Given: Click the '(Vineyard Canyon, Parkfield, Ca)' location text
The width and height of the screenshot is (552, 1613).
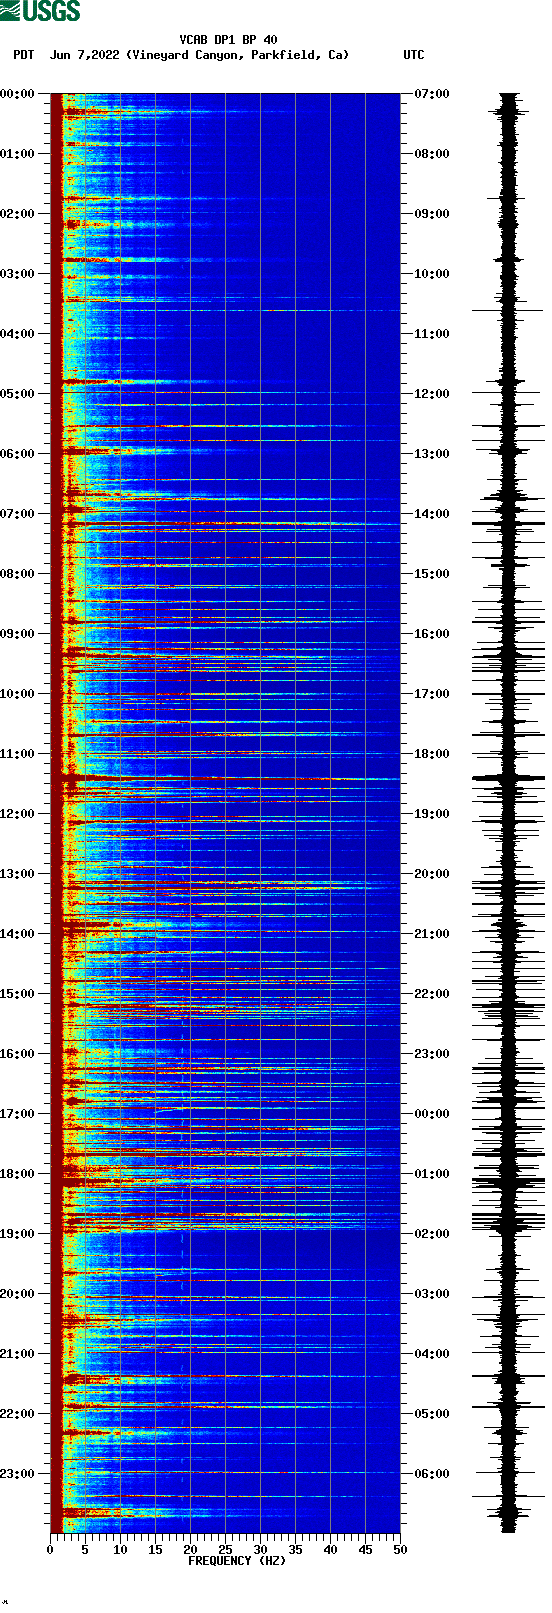Looking at the screenshot, I should point(238,55).
